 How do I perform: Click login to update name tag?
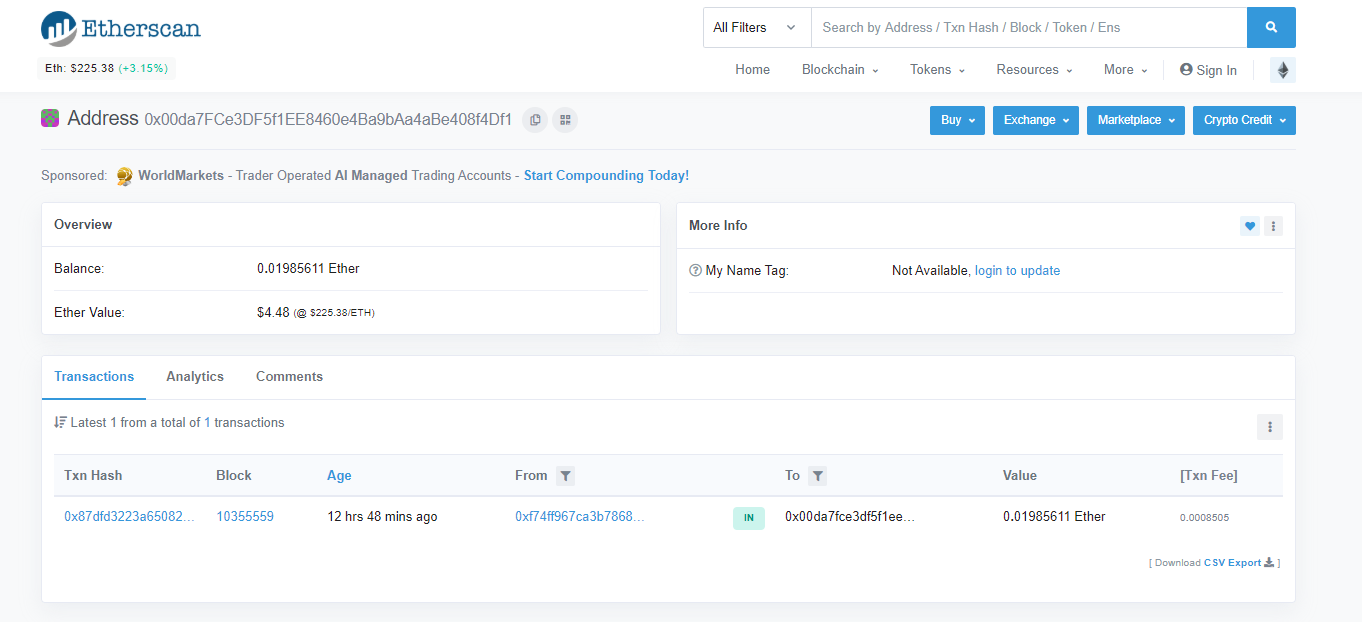pyautogui.click(x=1017, y=271)
